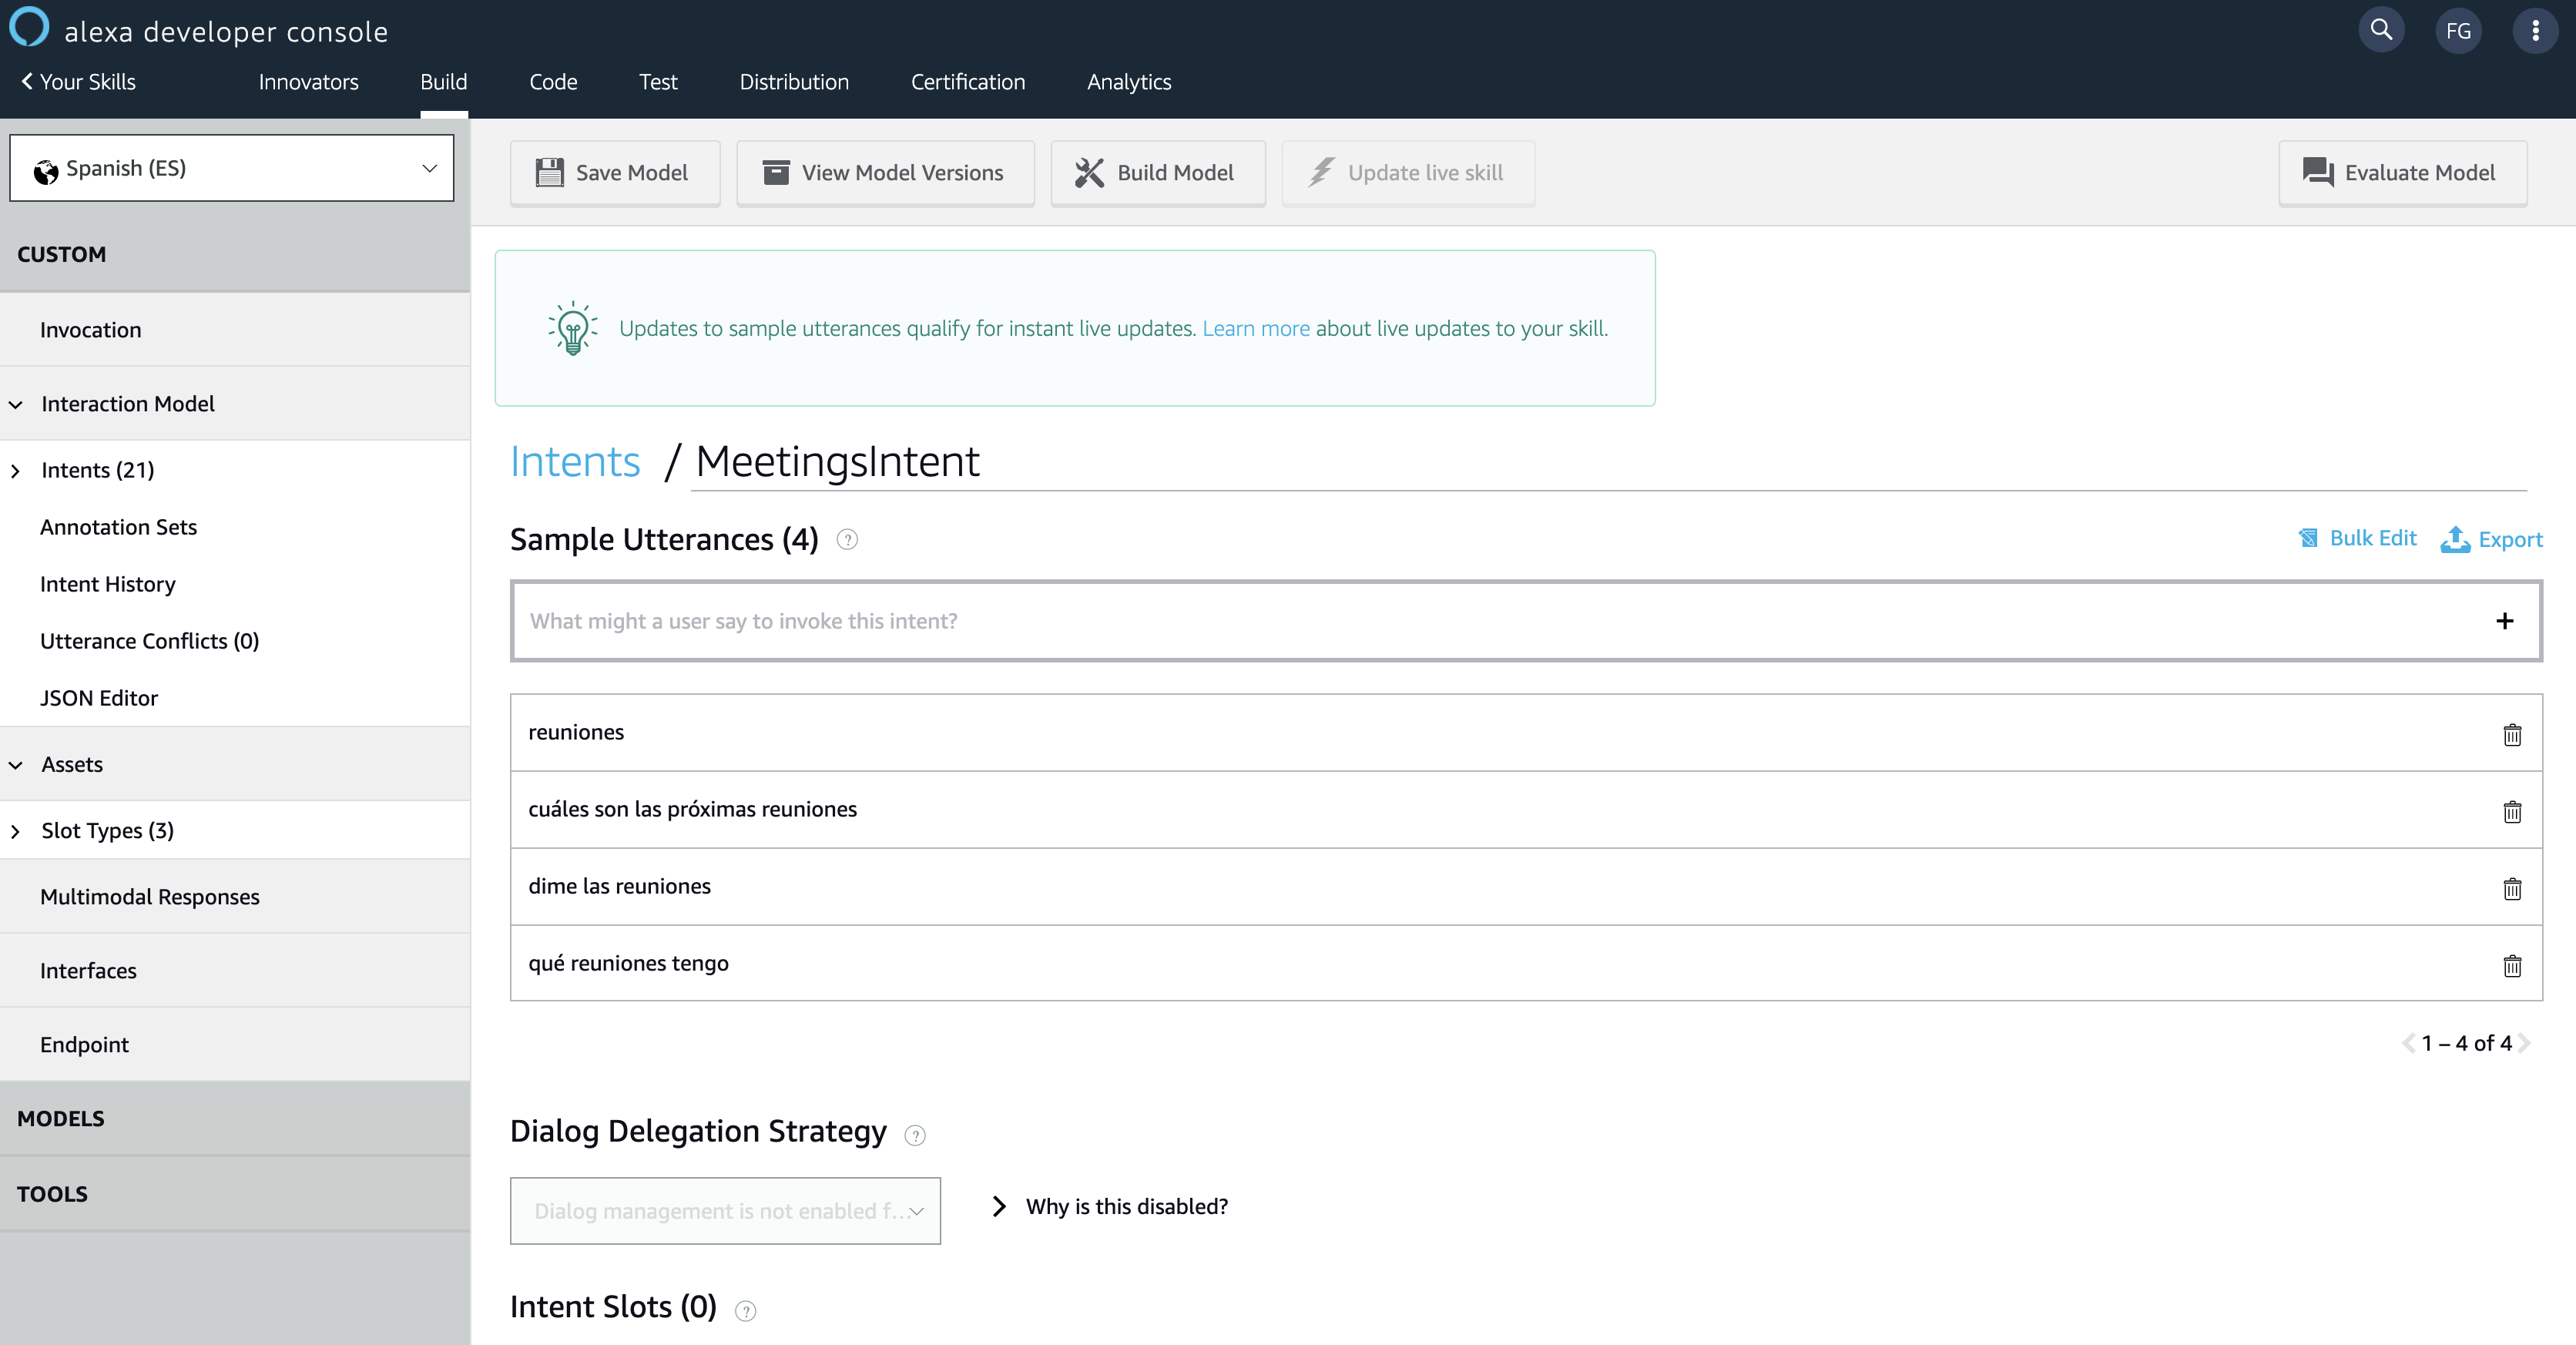Screen dimensions: 2576x1345
Task: Expand the Slot Types 3 section
Action: (x=17, y=830)
